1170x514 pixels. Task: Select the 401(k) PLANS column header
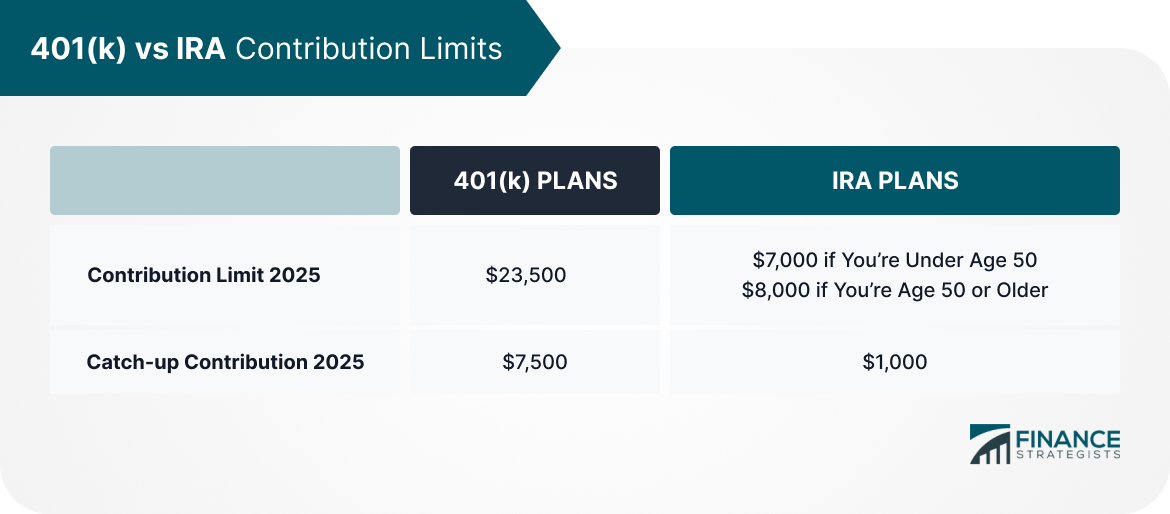(535, 181)
